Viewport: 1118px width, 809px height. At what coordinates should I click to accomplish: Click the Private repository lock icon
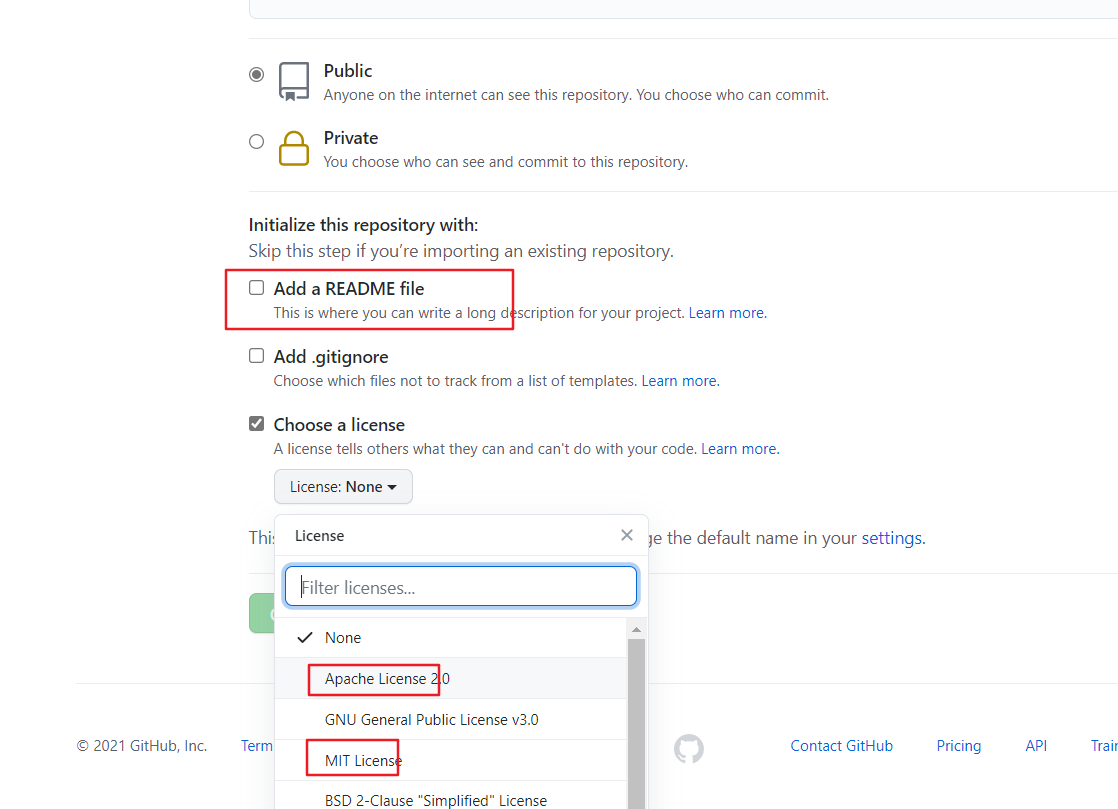point(294,148)
